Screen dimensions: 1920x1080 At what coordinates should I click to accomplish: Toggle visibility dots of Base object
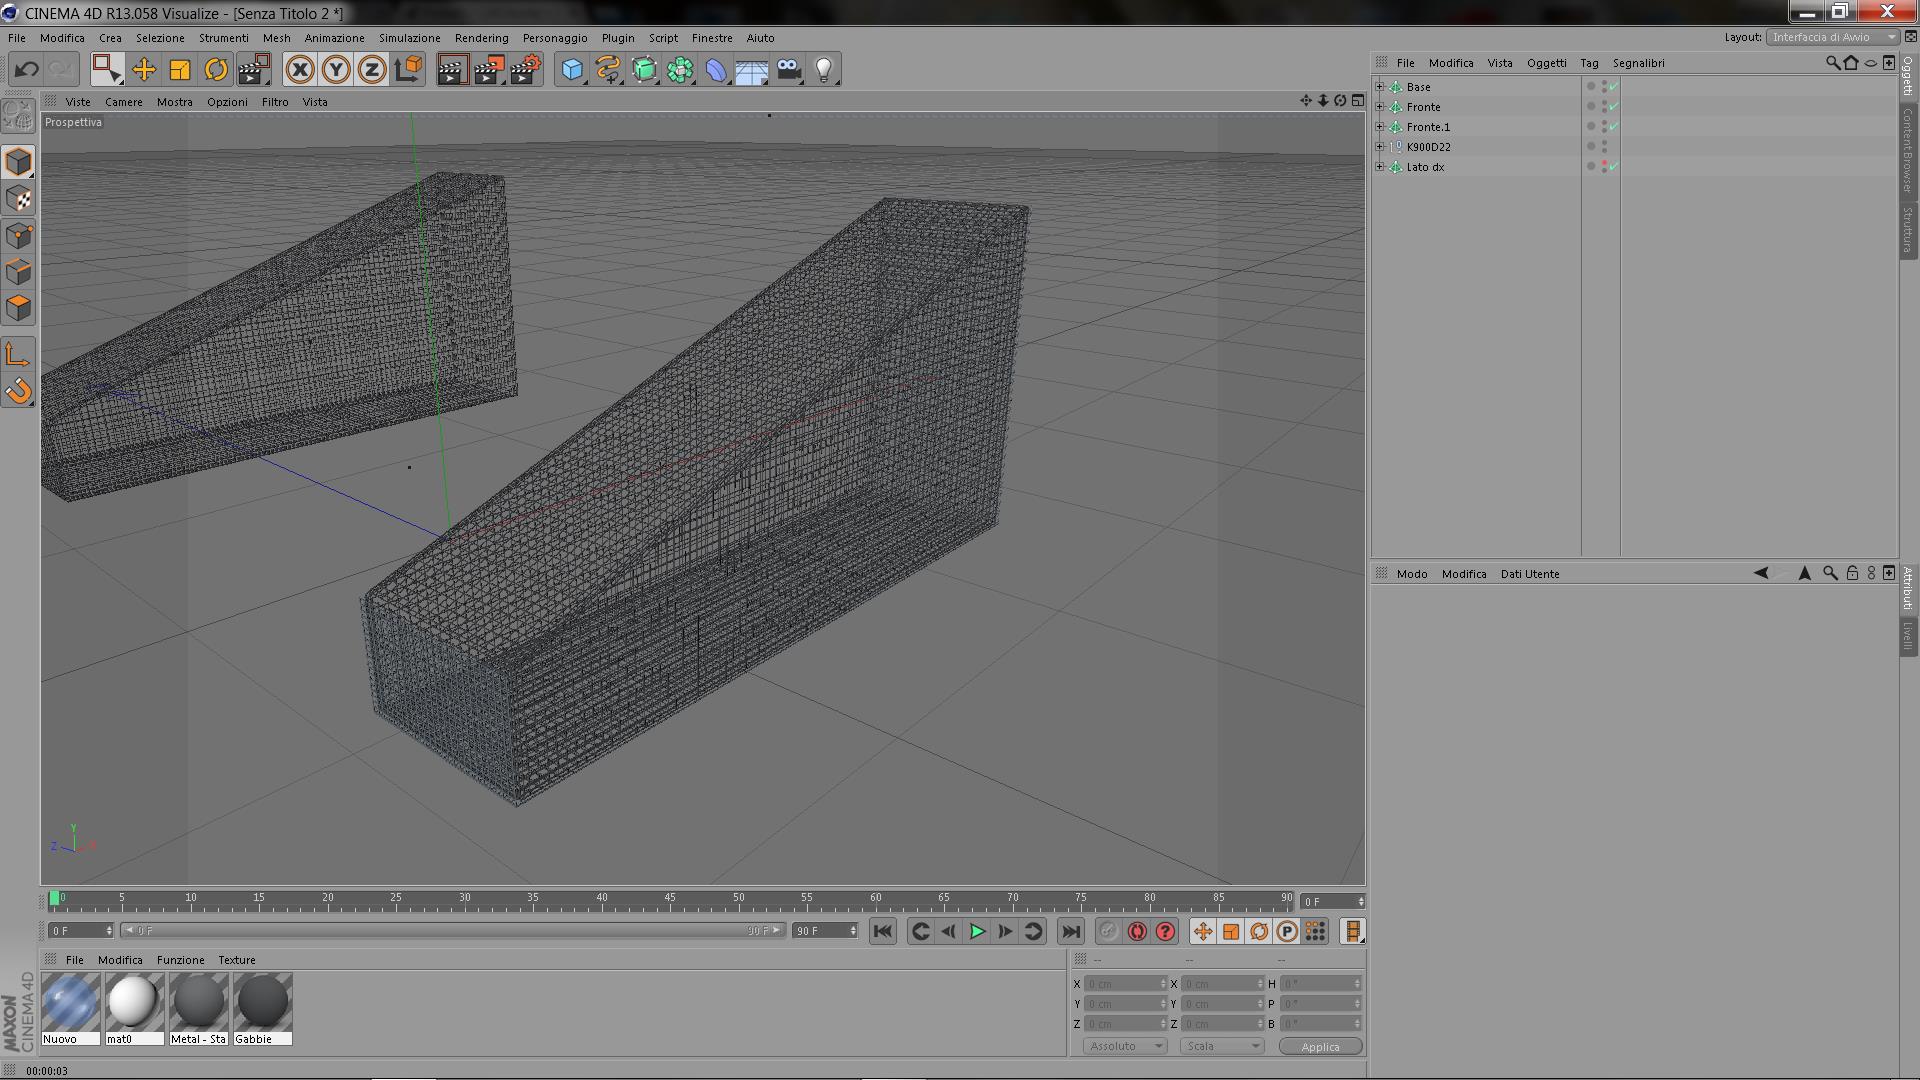1603,87
